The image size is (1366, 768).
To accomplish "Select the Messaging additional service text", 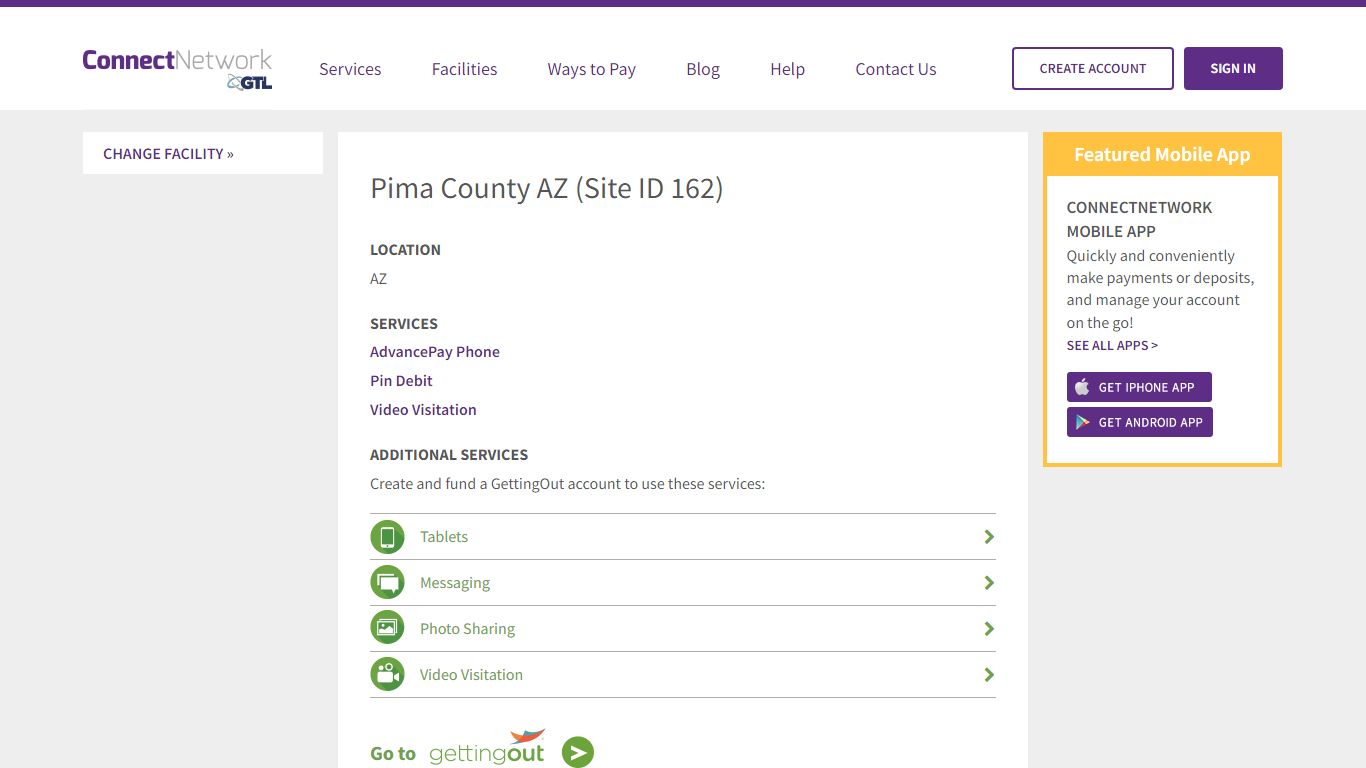I will click(455, 583).
